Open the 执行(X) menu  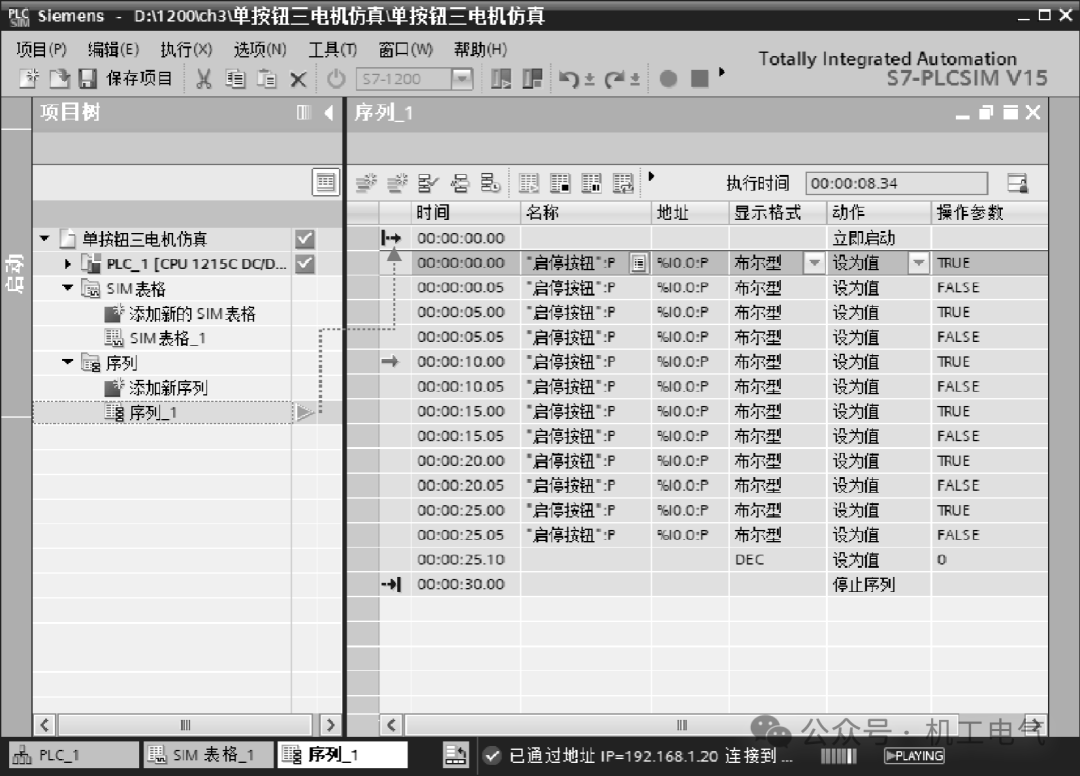pos(186,50)
